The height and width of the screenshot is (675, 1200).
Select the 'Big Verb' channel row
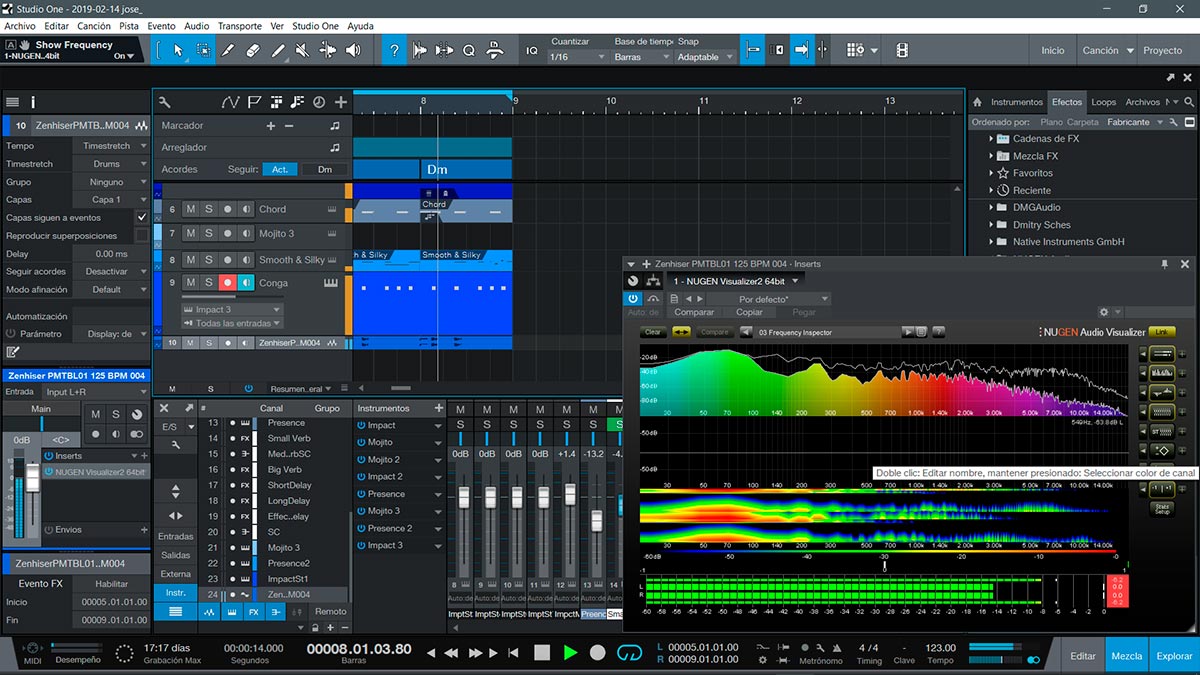[x=277, y=469]
